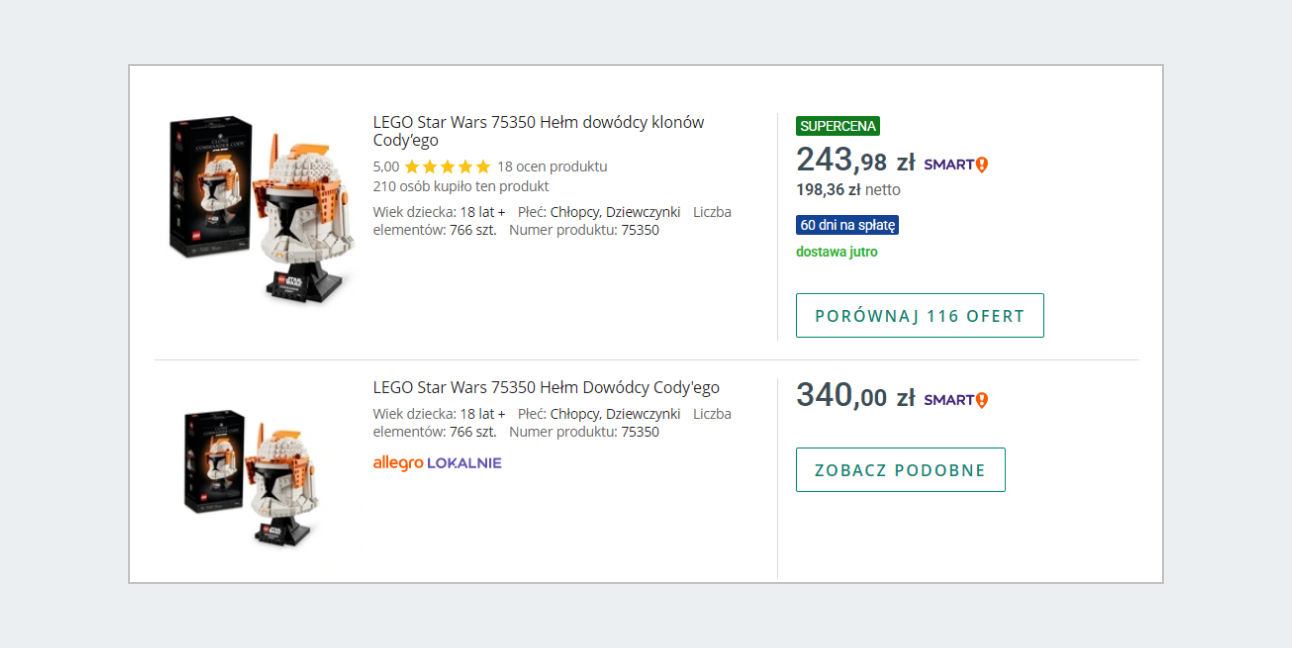Click the second product's Liczba elementów 766 szt. text

click(552, 423)
